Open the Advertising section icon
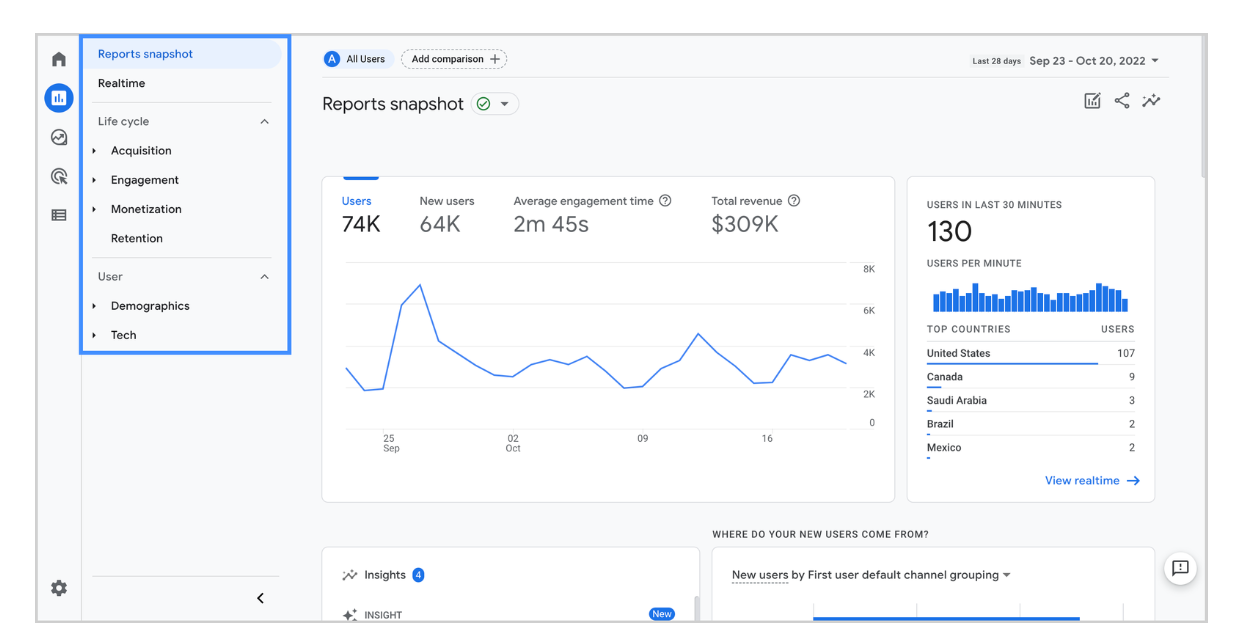The width and height of the screenshot is (1246, 624). 58,175
